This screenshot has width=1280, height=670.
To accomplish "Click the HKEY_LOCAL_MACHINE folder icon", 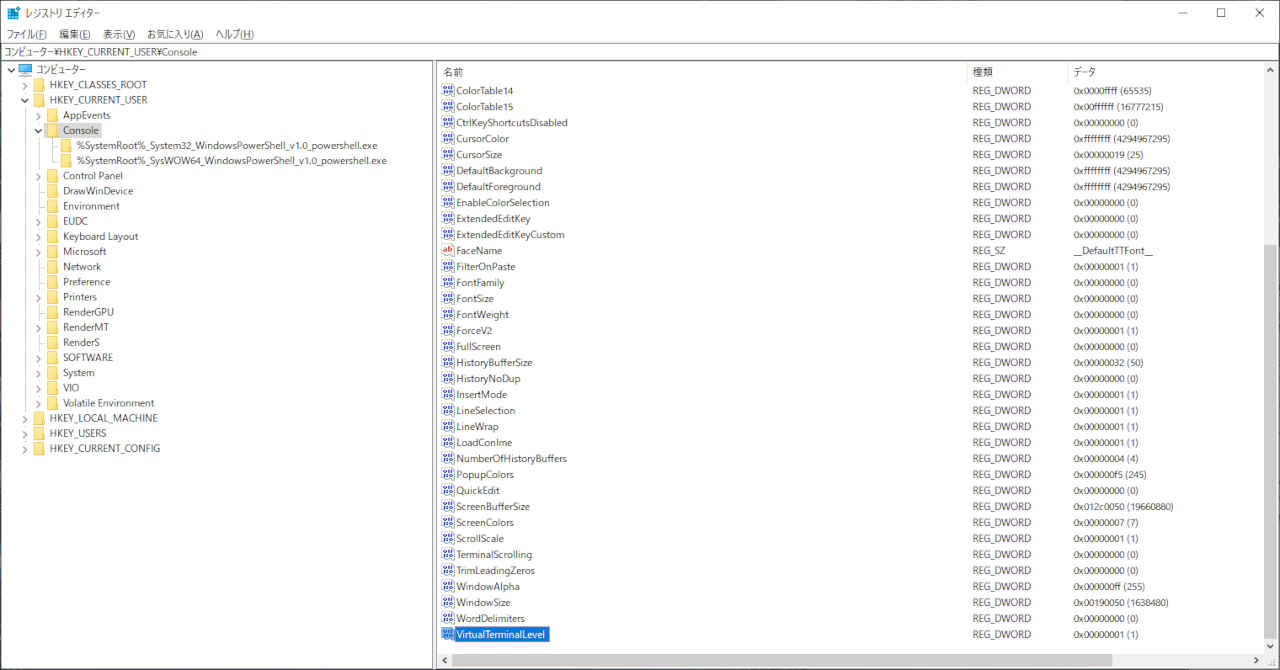I will click(39, 419).
